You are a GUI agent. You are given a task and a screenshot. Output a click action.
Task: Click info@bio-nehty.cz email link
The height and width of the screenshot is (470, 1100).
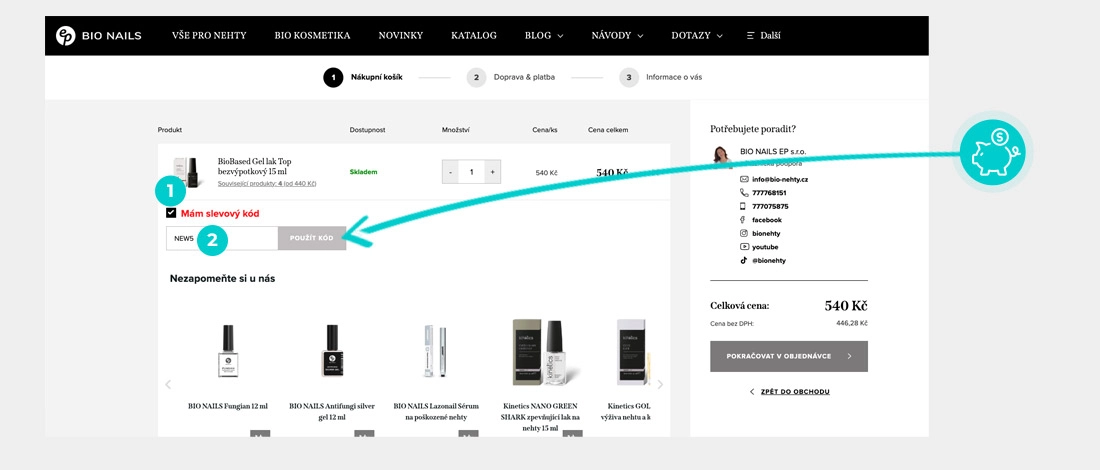click(780, 180)
